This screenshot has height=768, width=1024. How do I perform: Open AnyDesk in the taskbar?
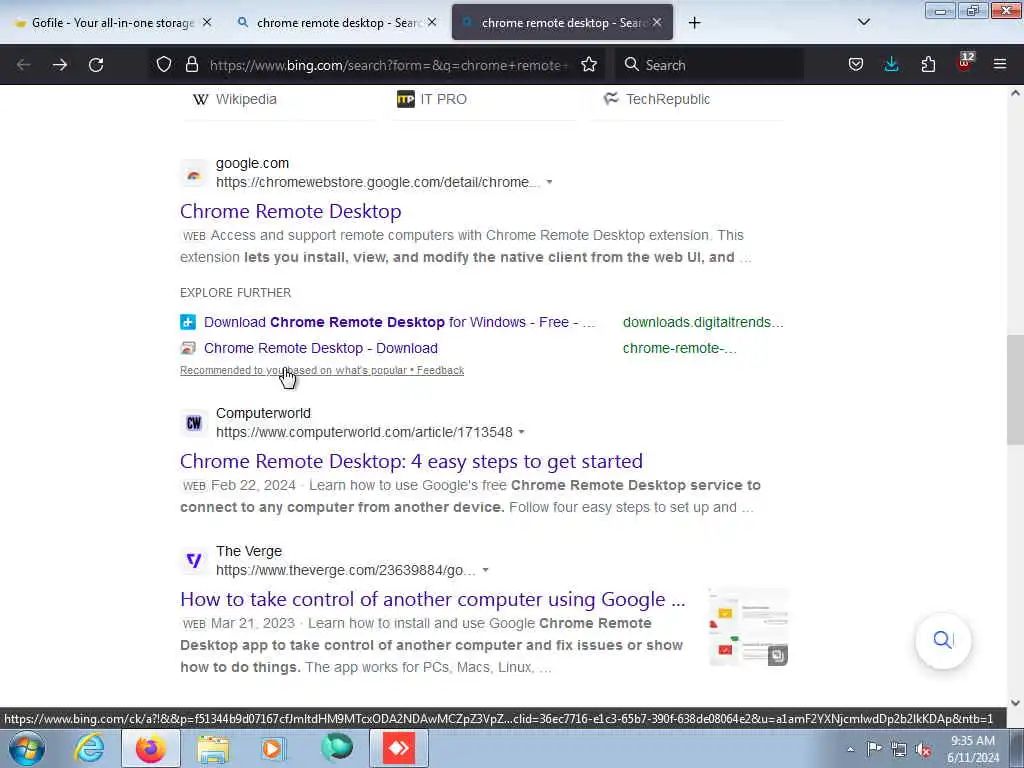click(x=399, y=748)
